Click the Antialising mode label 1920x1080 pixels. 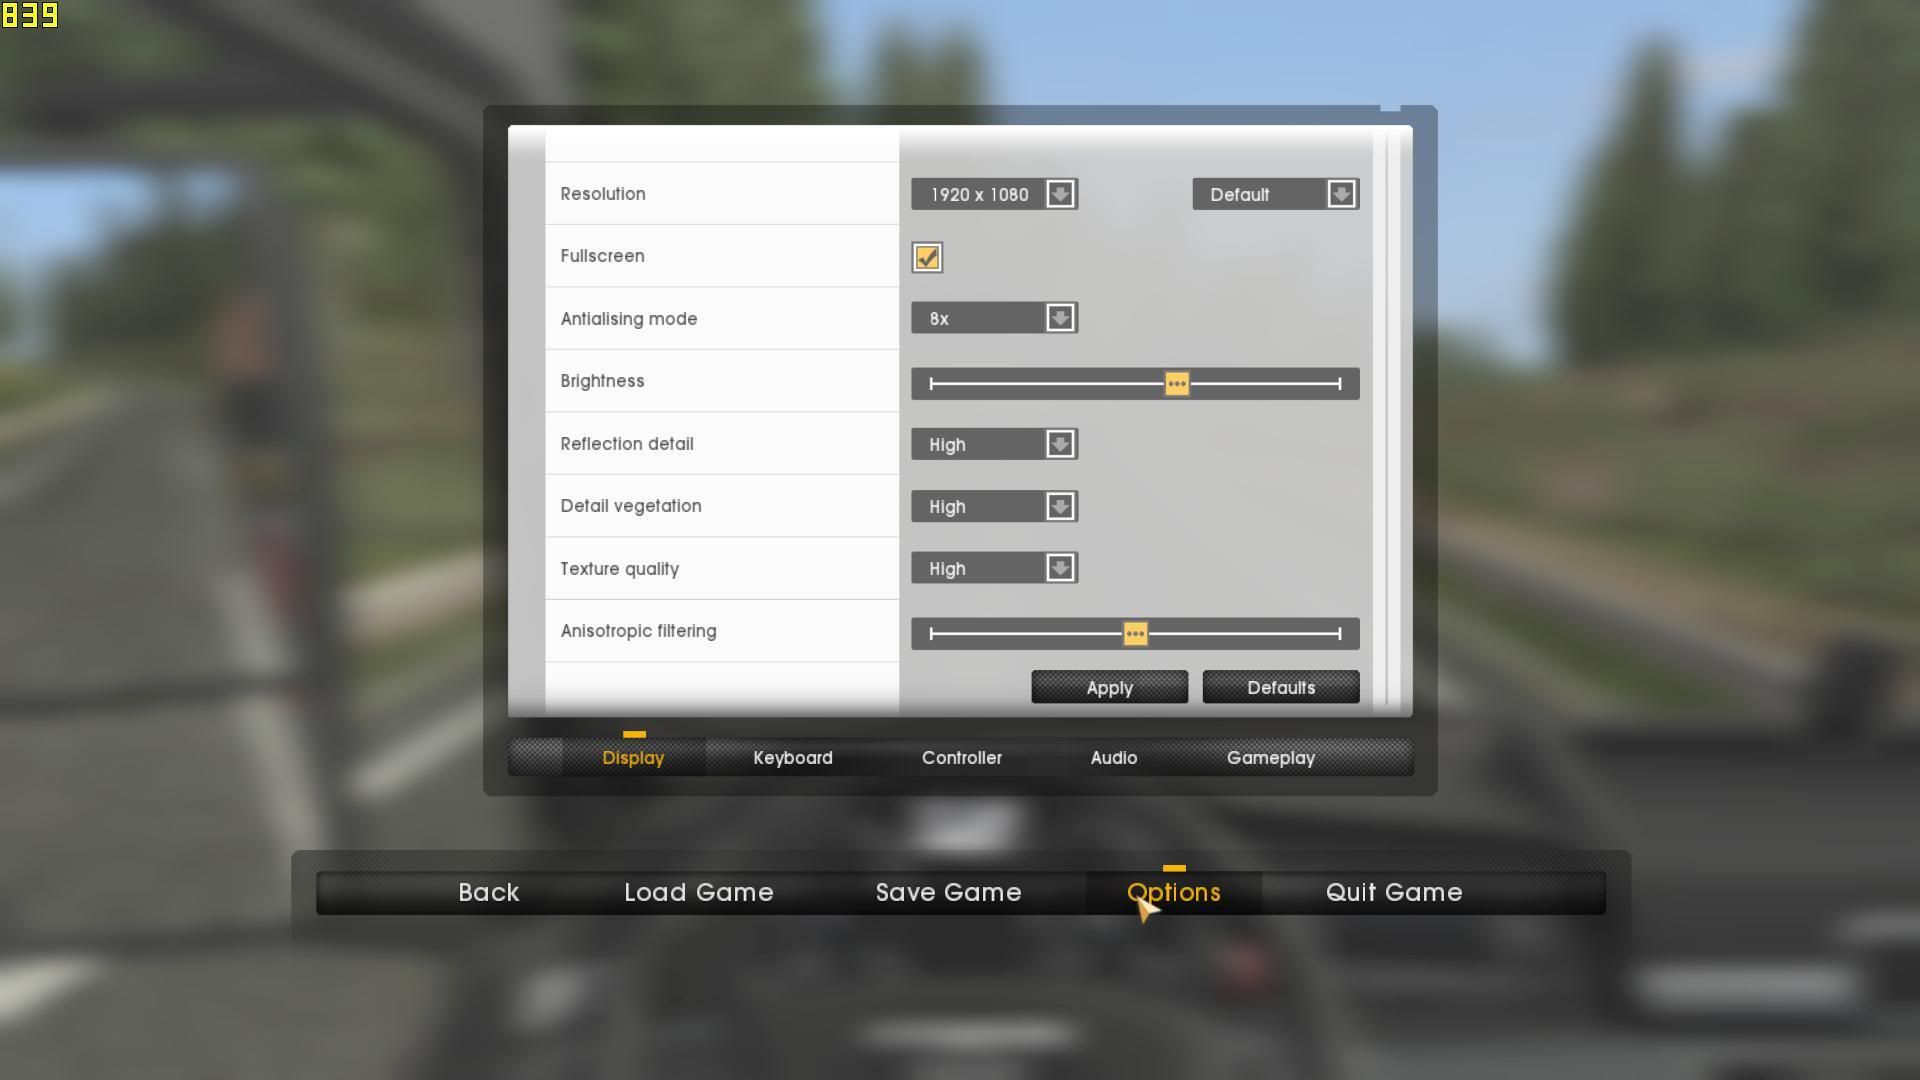629,319
